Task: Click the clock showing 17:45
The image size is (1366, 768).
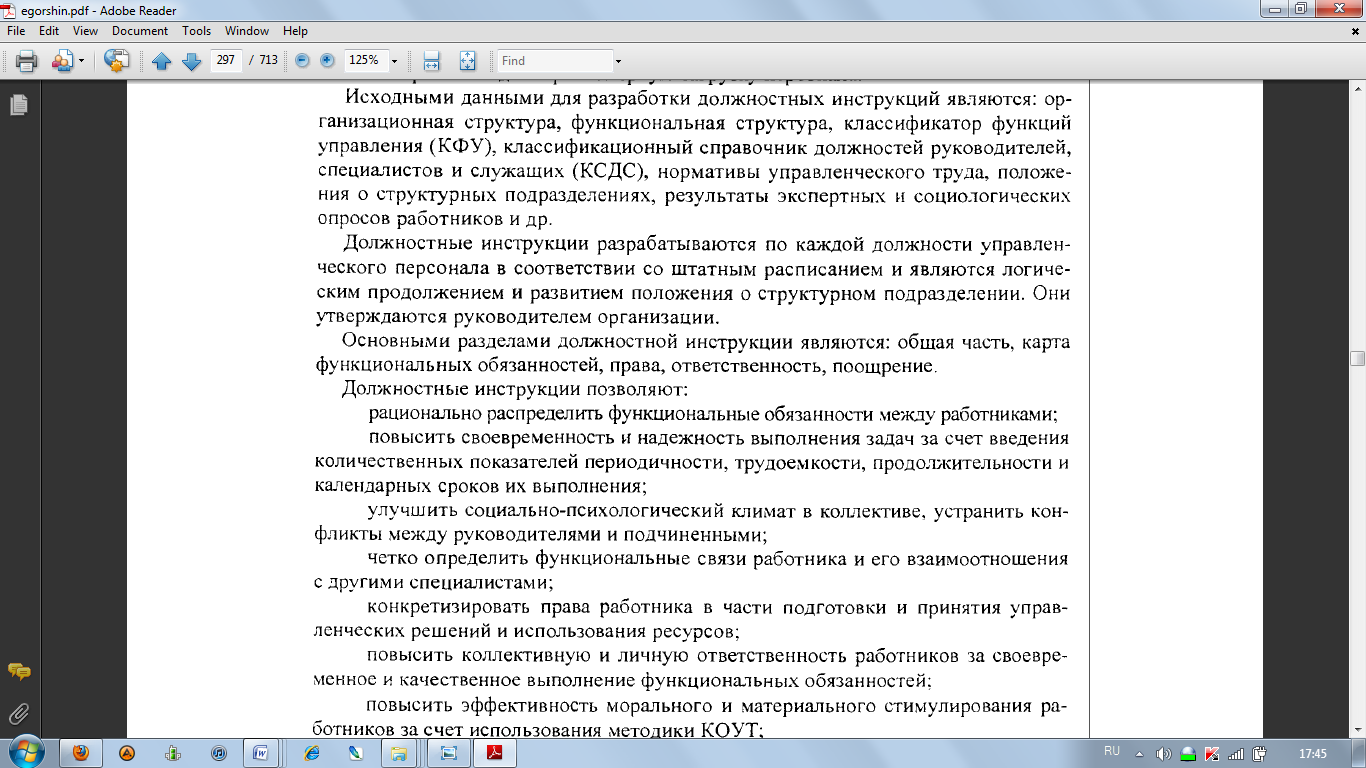Action: click(x=1312, y=753)
